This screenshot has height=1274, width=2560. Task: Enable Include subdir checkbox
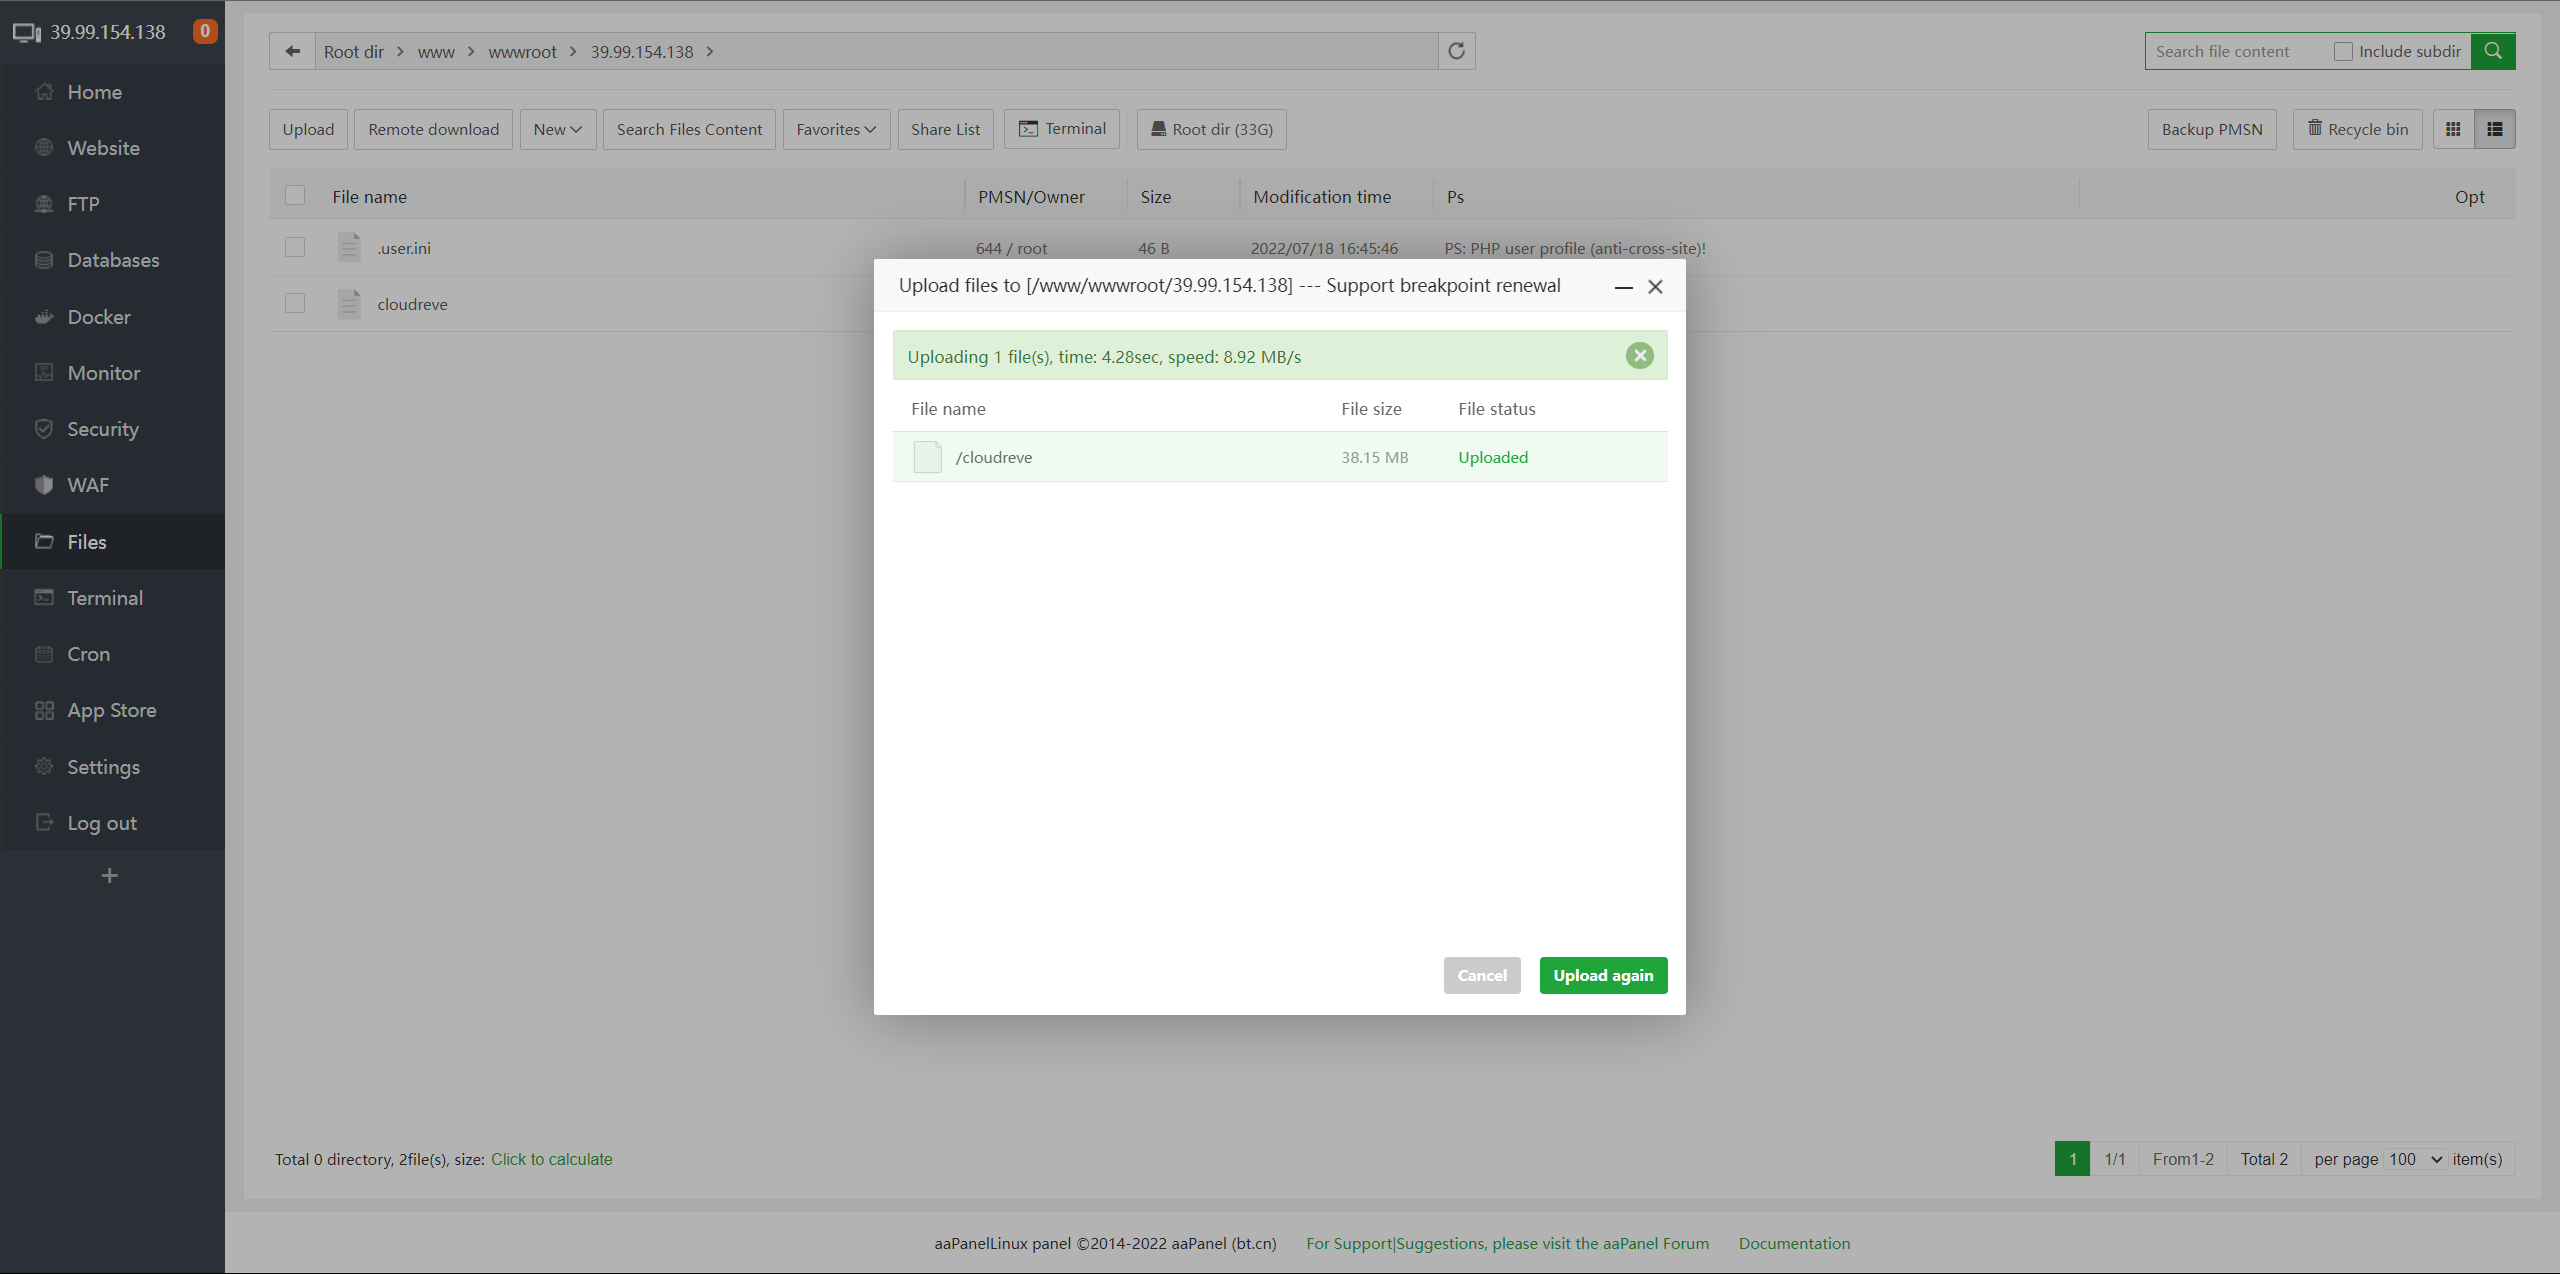[2343, 51]
